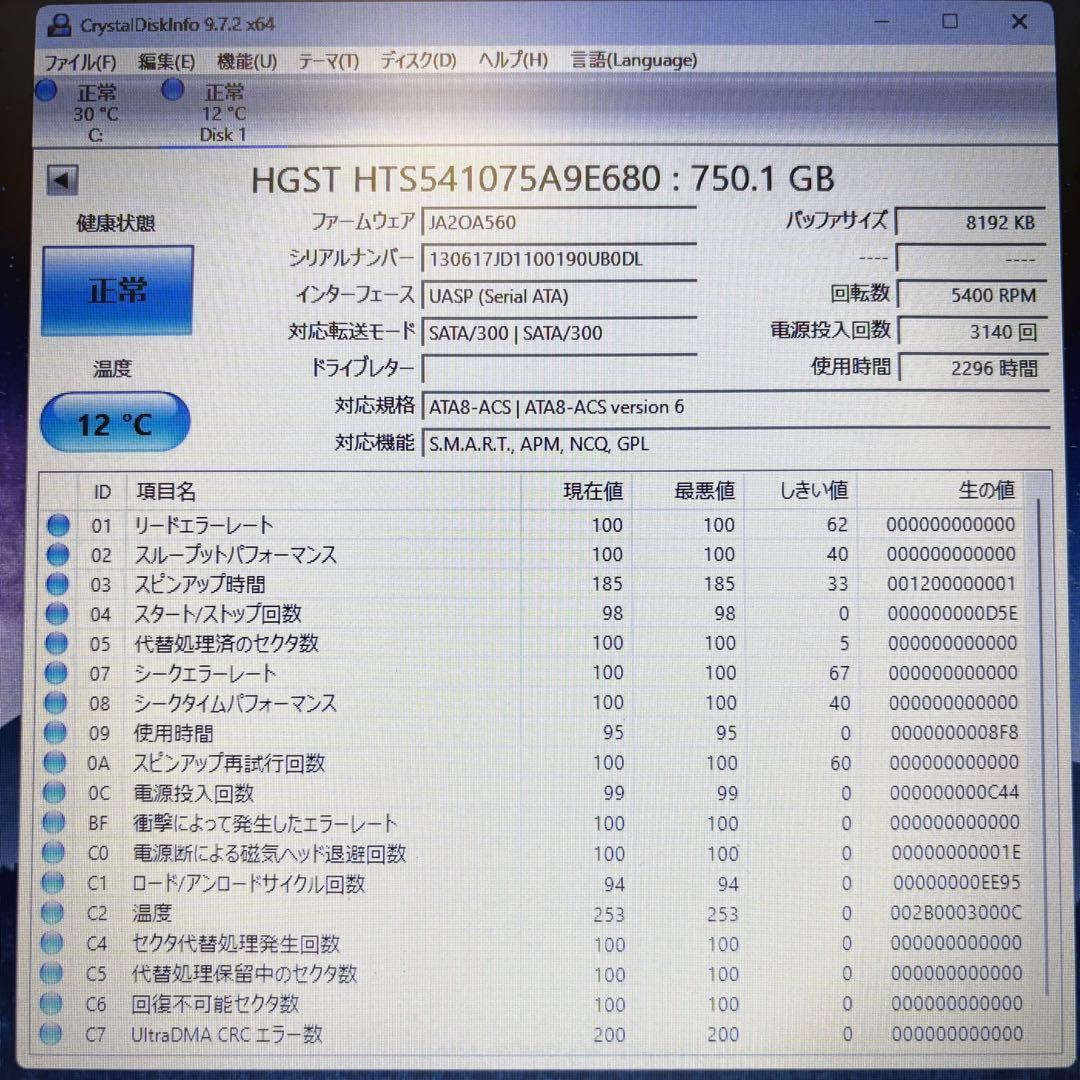The height and width of the screenshot is (1080, 1080).
Task: Click the blue indicator beside 電源投入回数 row
Action: coord(57,793)
